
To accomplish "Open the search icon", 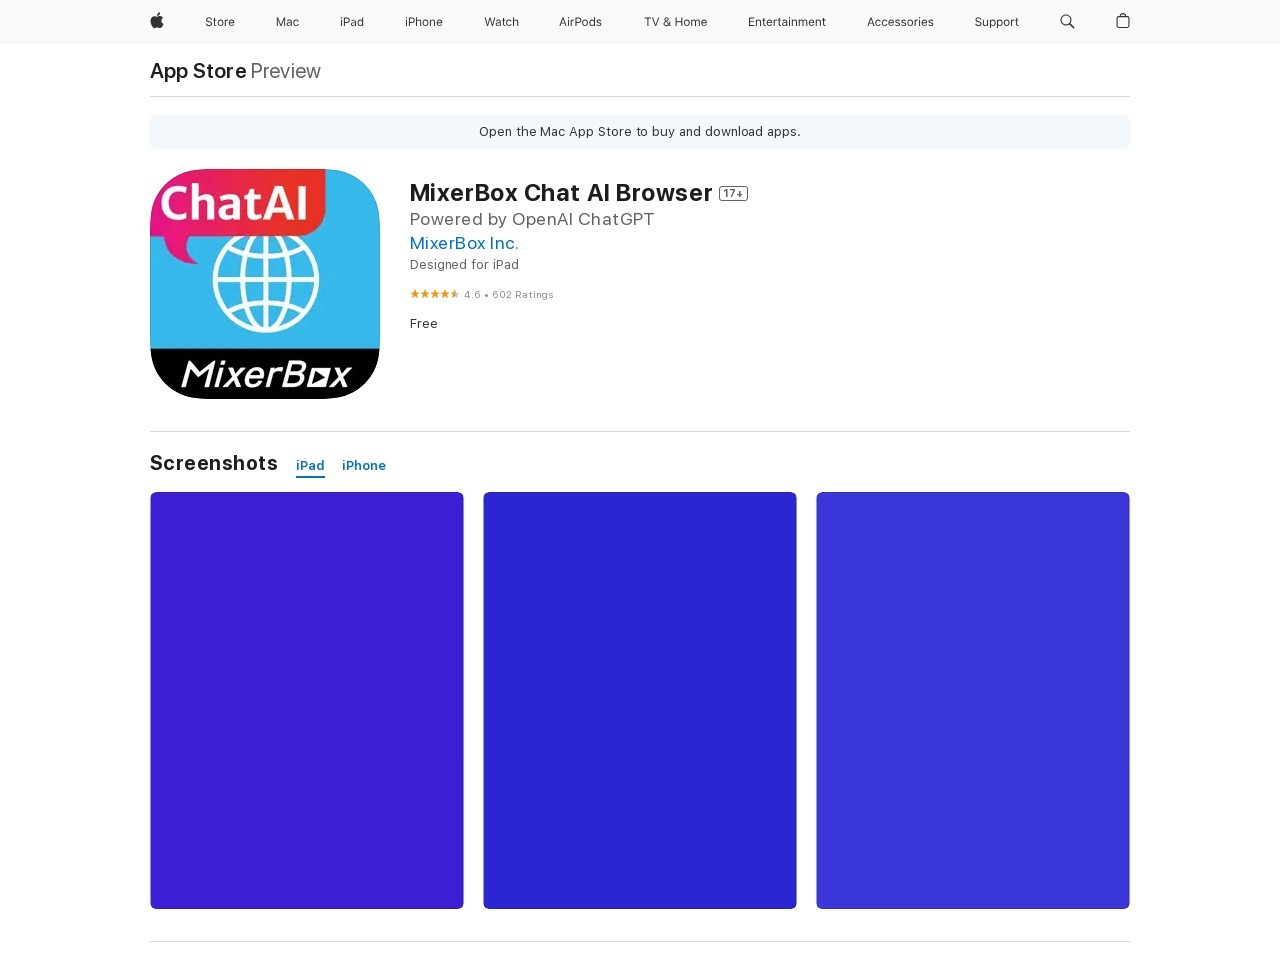I will click(1067, 21).
